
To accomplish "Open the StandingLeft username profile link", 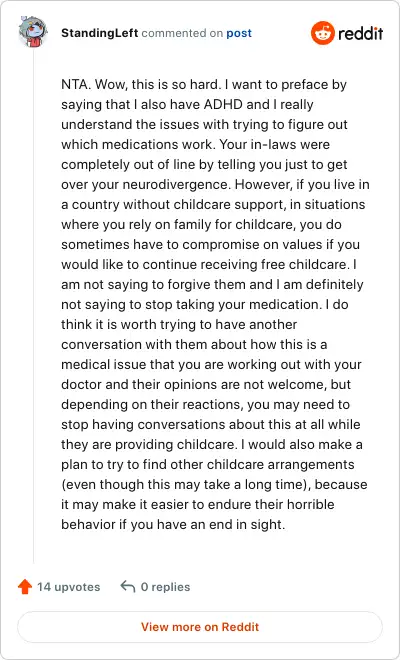I will [x=100, y=33].
